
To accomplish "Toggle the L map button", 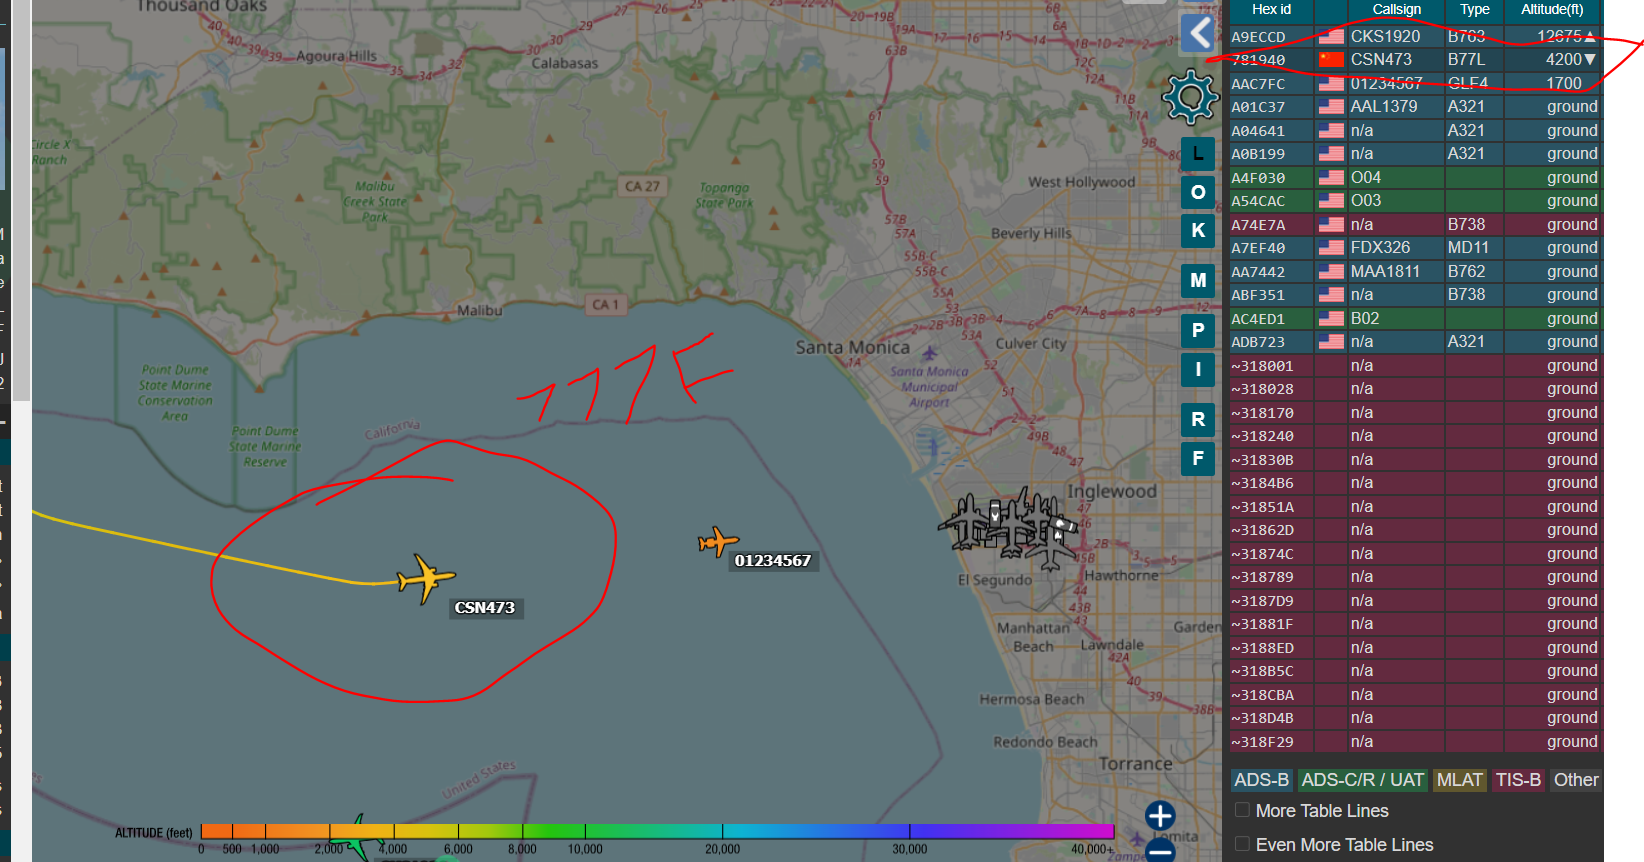I will [x=1198, y=154].
